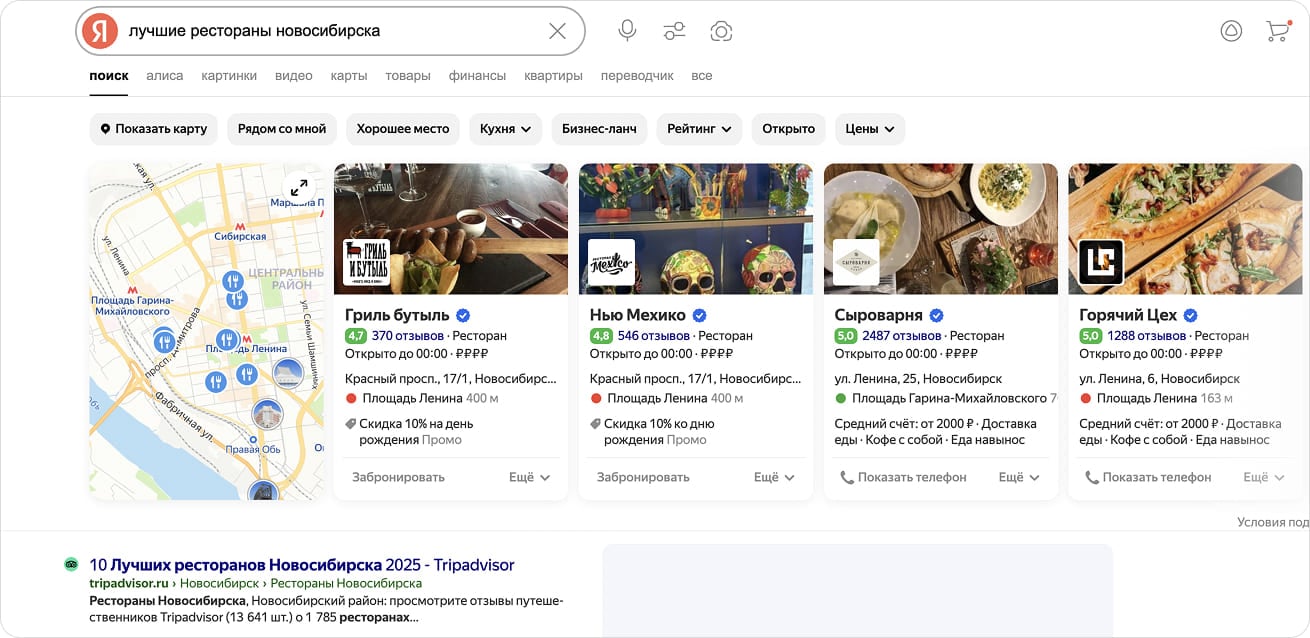The height and width of the screenshot is (638, 1310).
Task: Expand the map using the fullscreen arrows icon
Action: pos(299,187)
